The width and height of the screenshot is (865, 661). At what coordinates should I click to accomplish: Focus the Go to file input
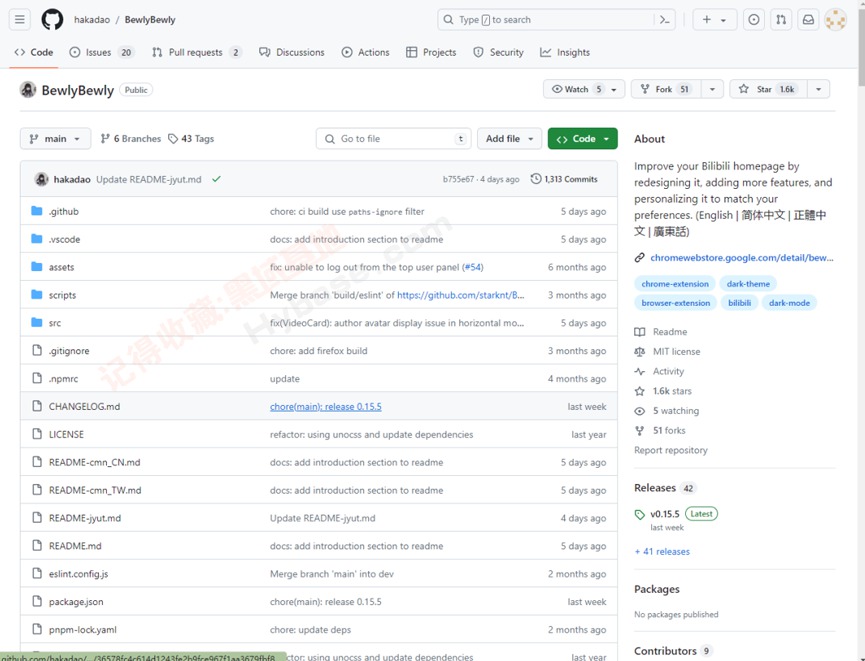[393, 138]
